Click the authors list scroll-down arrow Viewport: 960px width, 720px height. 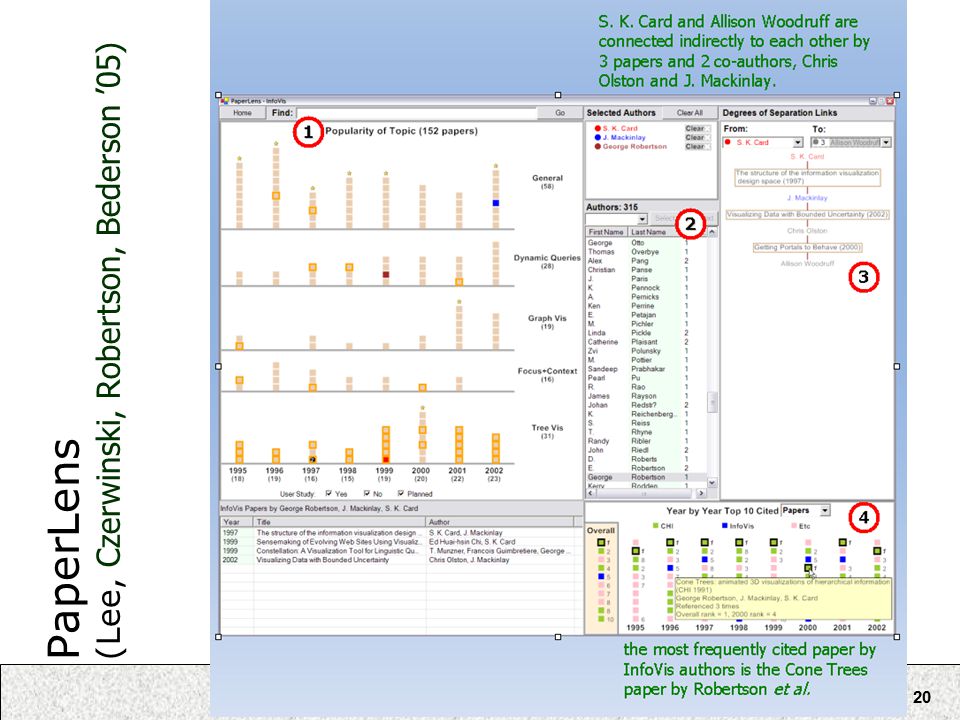(712, 482)
